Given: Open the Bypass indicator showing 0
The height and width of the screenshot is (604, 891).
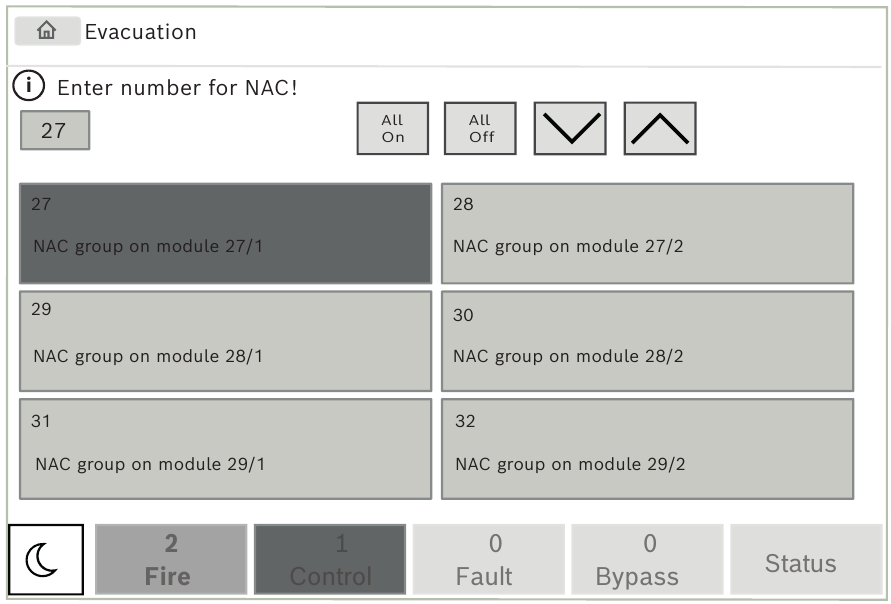Looking at the screenshot, I should pyautogui.click(x=647, y=559).
